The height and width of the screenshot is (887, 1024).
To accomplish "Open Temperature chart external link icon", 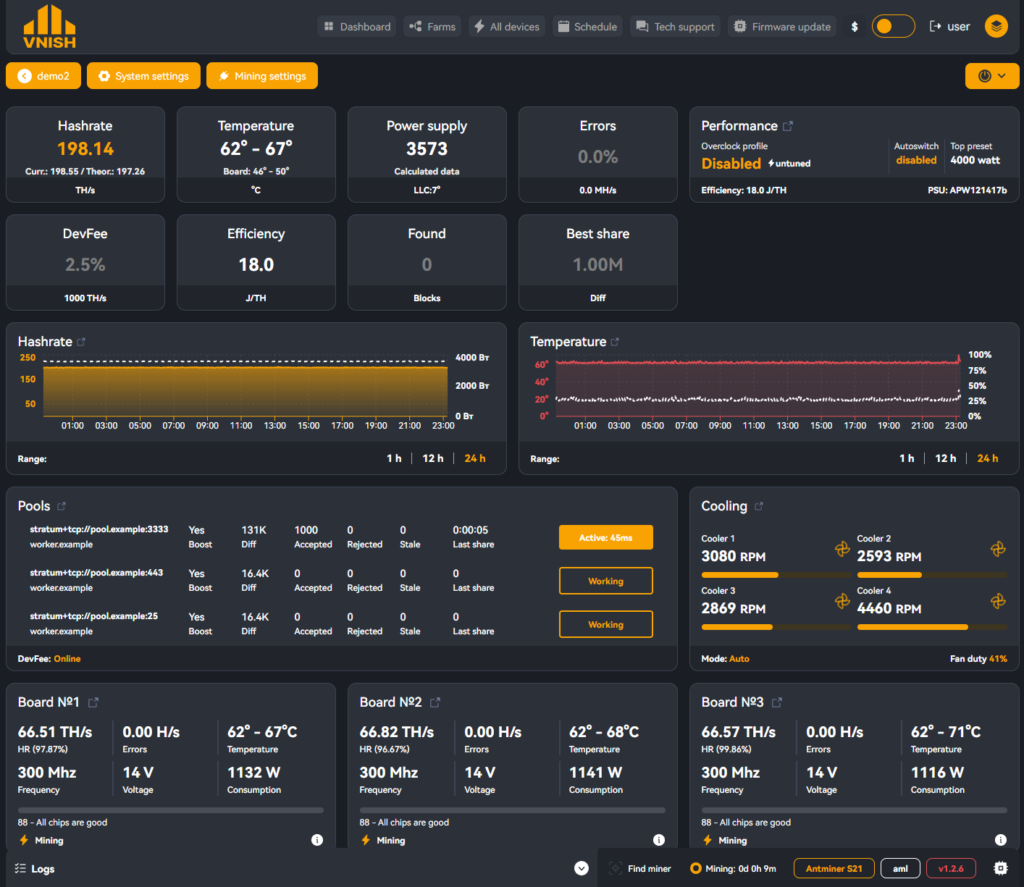I will tap(615, 342).
